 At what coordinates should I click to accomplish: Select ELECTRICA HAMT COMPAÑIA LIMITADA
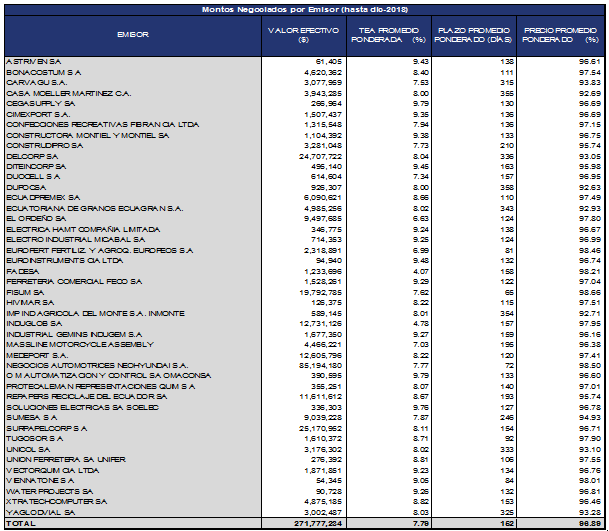tap(83, 230)
